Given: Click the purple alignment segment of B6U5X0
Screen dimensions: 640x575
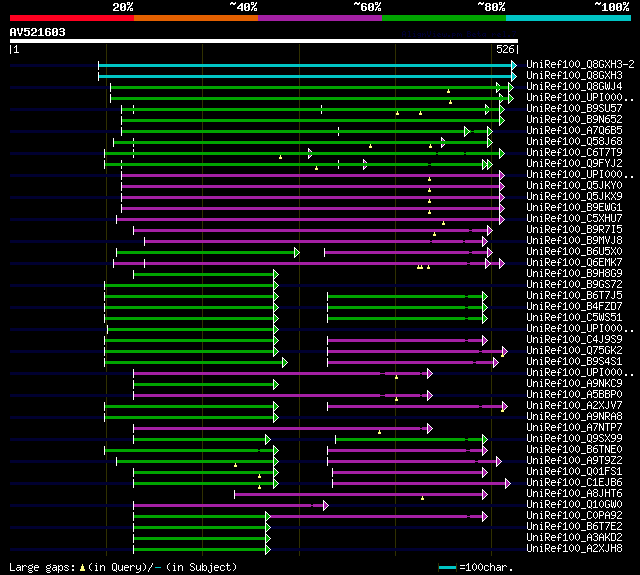Looking at the screenshot, I should [409, 253].
